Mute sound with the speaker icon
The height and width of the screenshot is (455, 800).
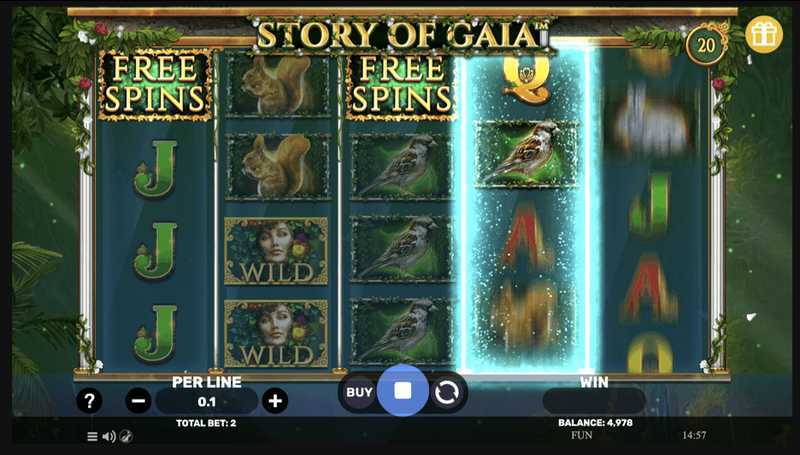(x=109, y=437)
